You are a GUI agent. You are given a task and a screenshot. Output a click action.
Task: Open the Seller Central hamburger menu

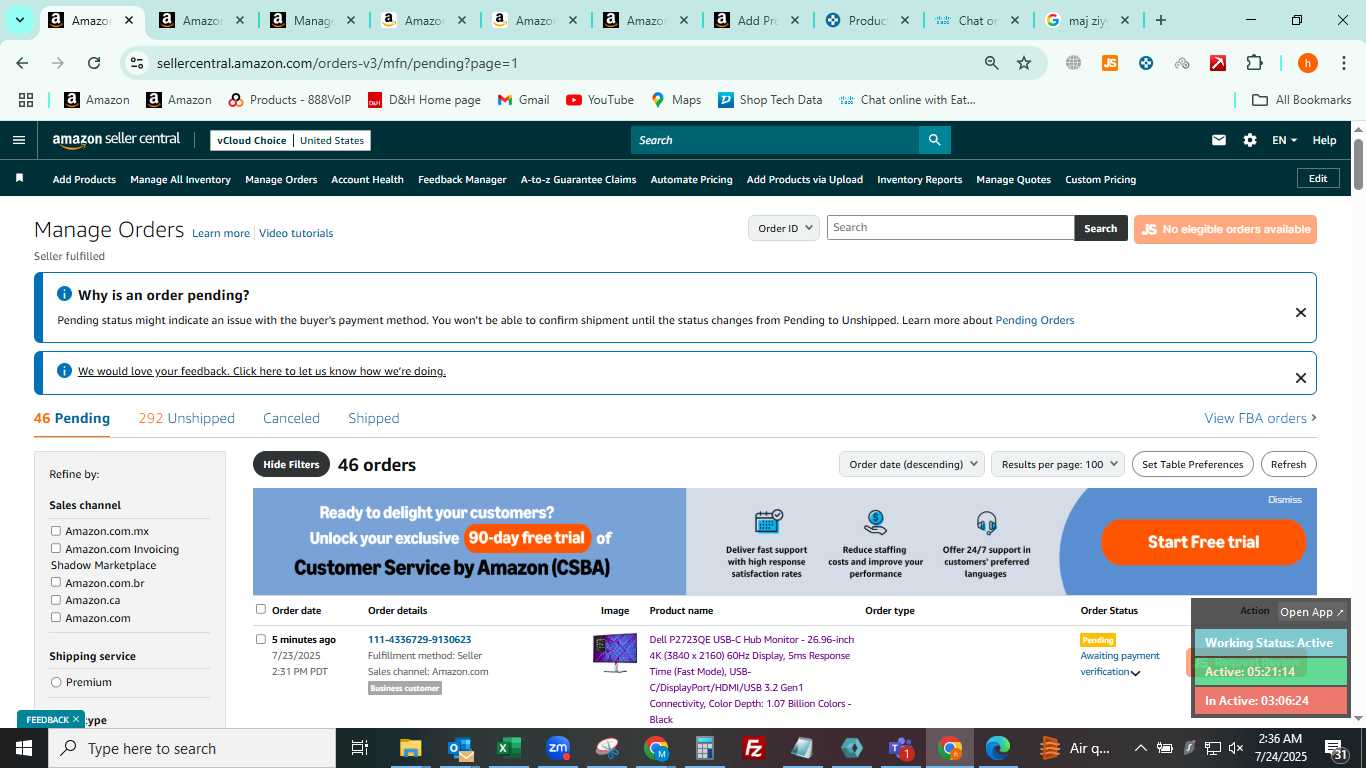tap(18, 140)
